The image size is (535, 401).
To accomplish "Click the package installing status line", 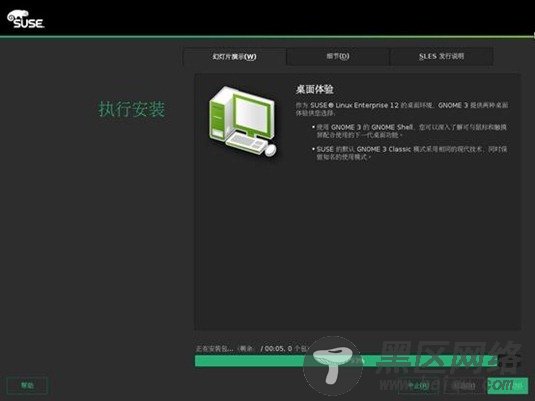I will click(252, 348).
